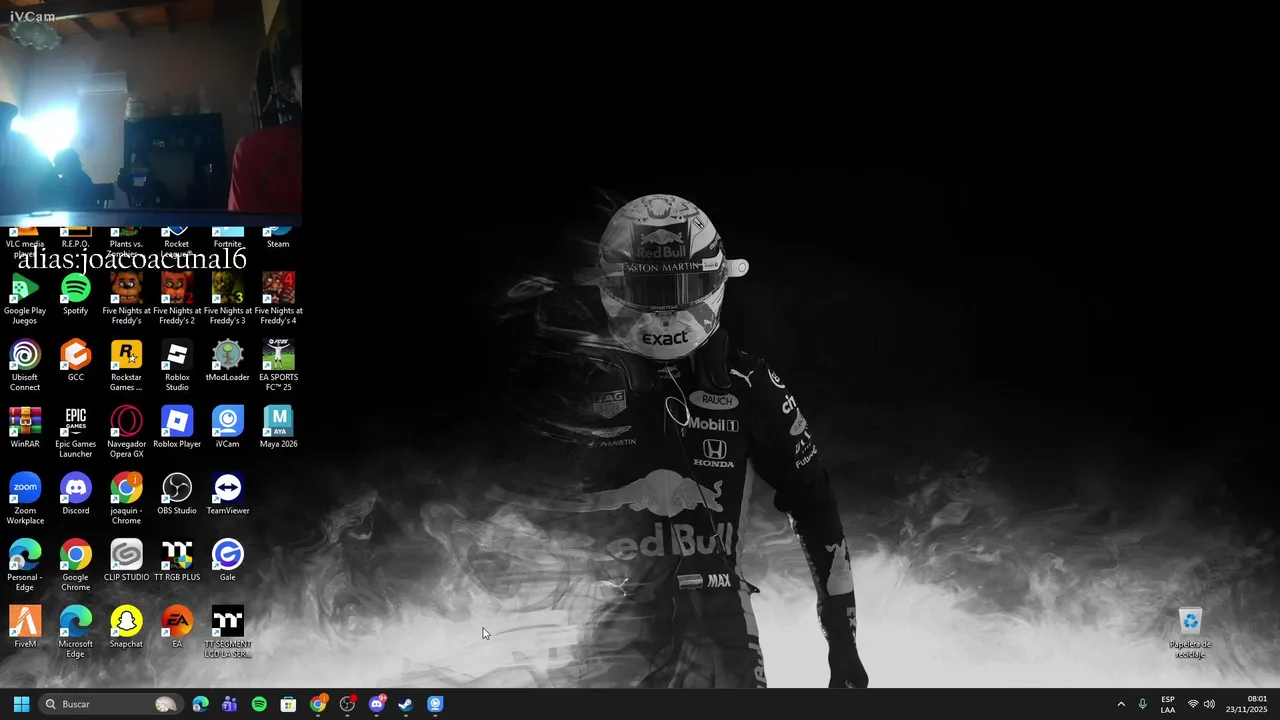Open Edge from the taskbar
The width and height of the screenshot is (1280, 720).
click(201, 704)
